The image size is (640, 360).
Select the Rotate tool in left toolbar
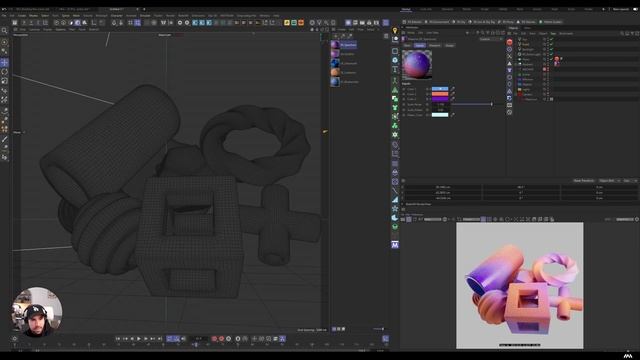pos(4,71)
